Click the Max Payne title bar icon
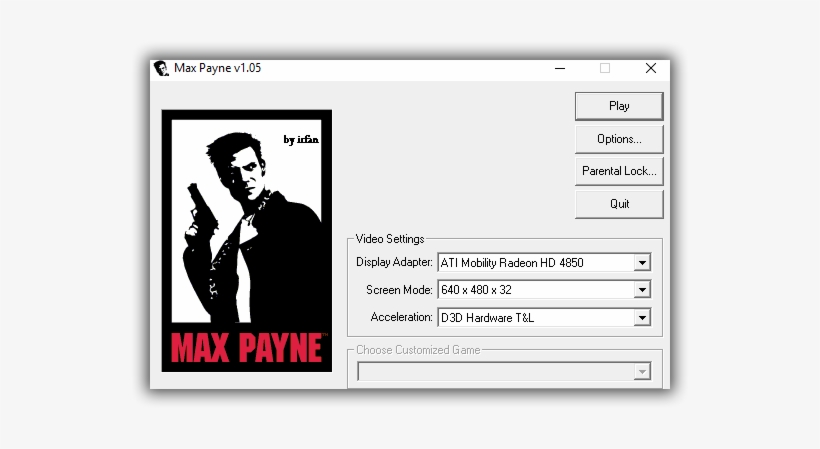The image size is (820, 449). (x=161, y=68)
